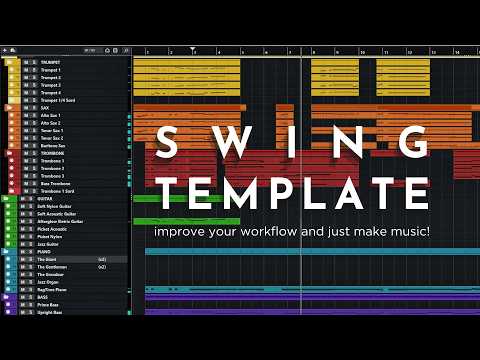
Task: Click the Baritone Sax track instrument icon
Action: coord(11,146)
